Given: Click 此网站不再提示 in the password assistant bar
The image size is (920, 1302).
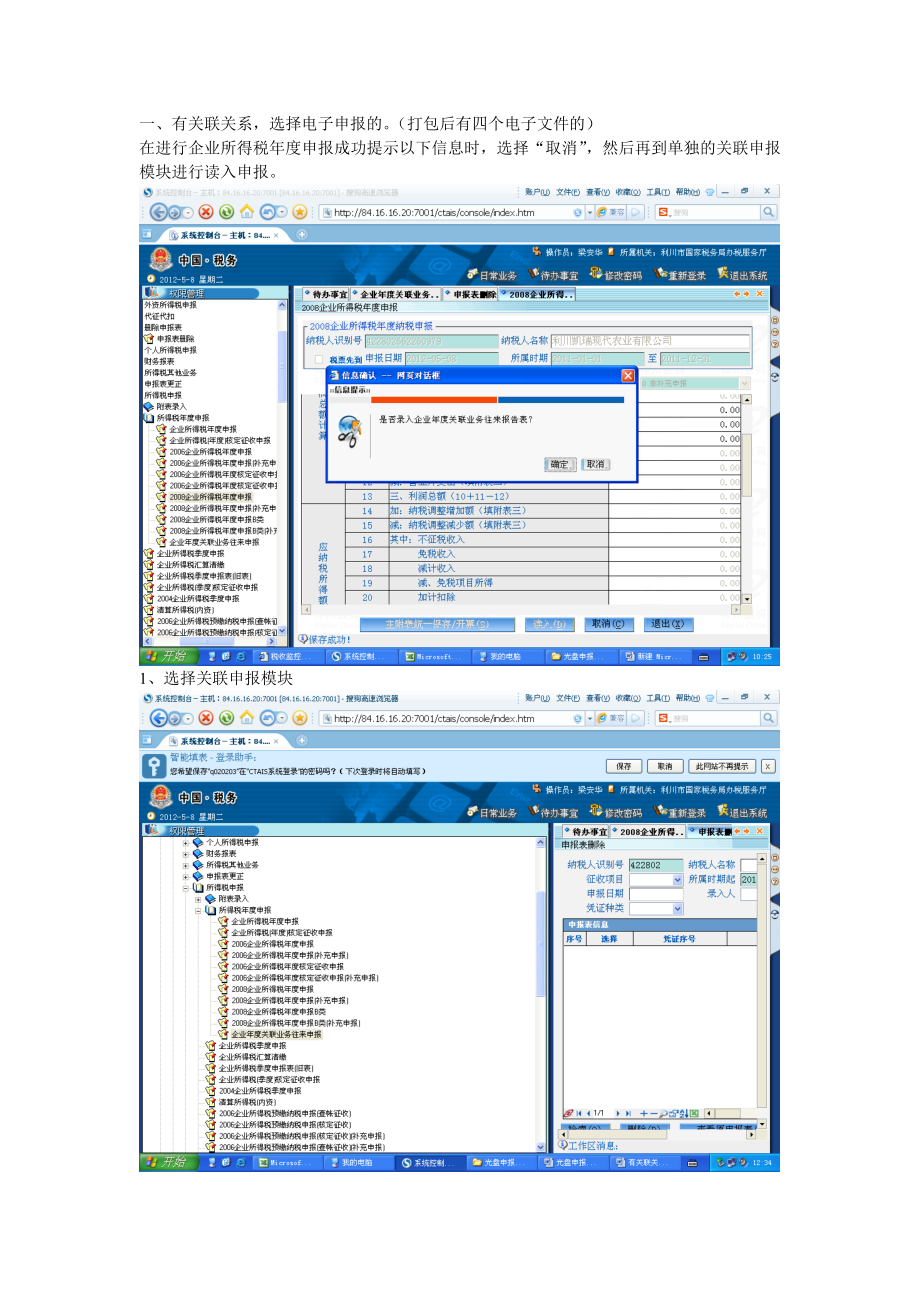Looking at the screenshot, I should 721,766.
